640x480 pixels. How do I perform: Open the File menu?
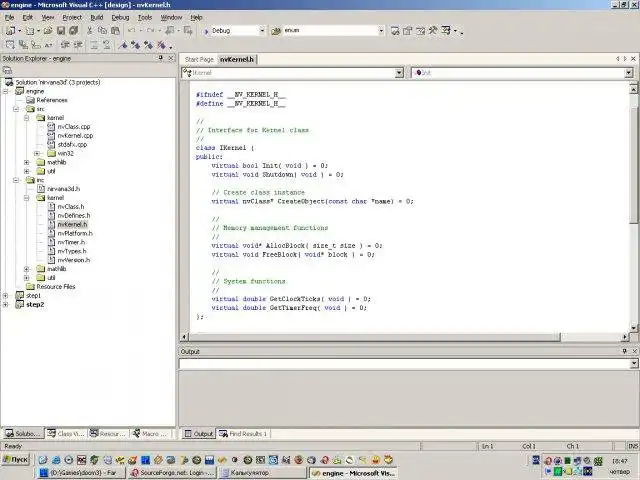(x=9, y=17)
